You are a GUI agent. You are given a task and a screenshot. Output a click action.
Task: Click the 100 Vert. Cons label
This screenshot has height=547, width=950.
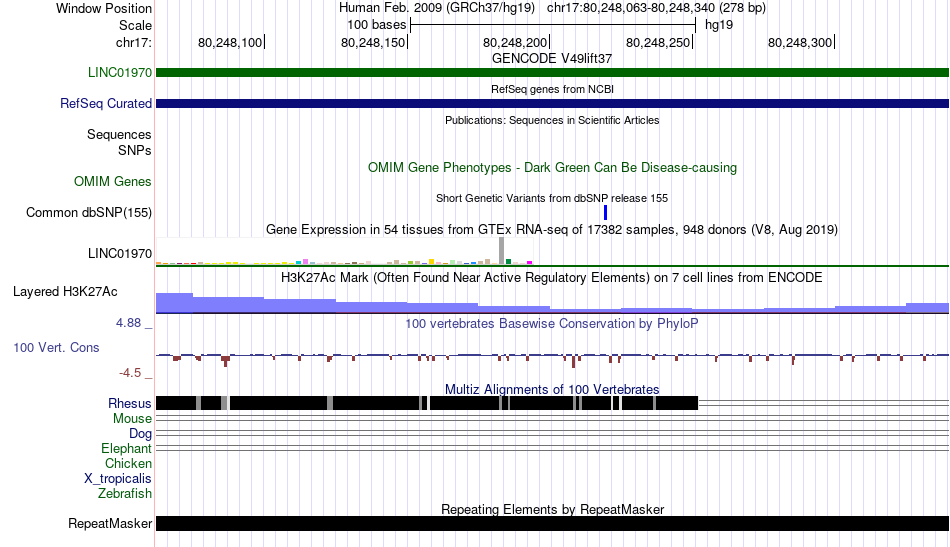[x=56, y=347]
